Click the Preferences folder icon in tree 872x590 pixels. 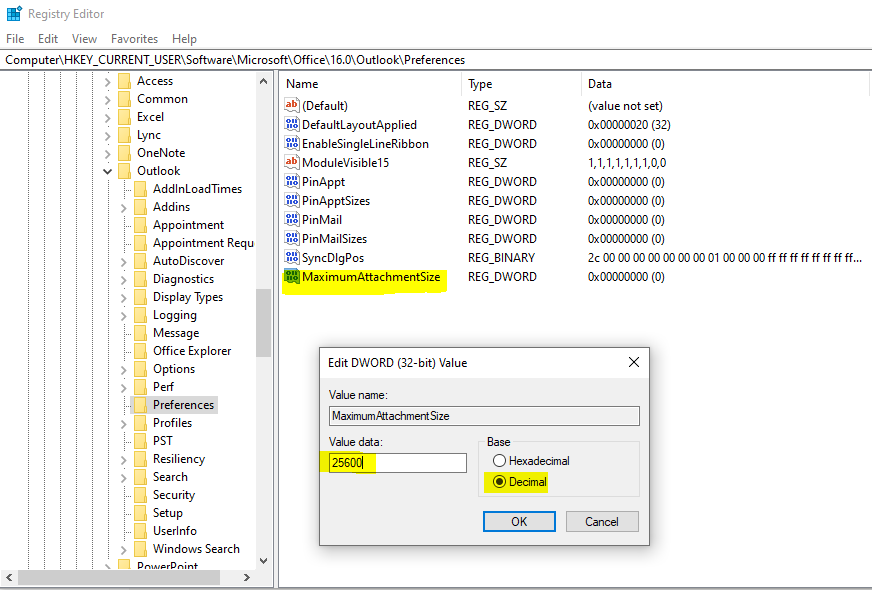(141, 405)
